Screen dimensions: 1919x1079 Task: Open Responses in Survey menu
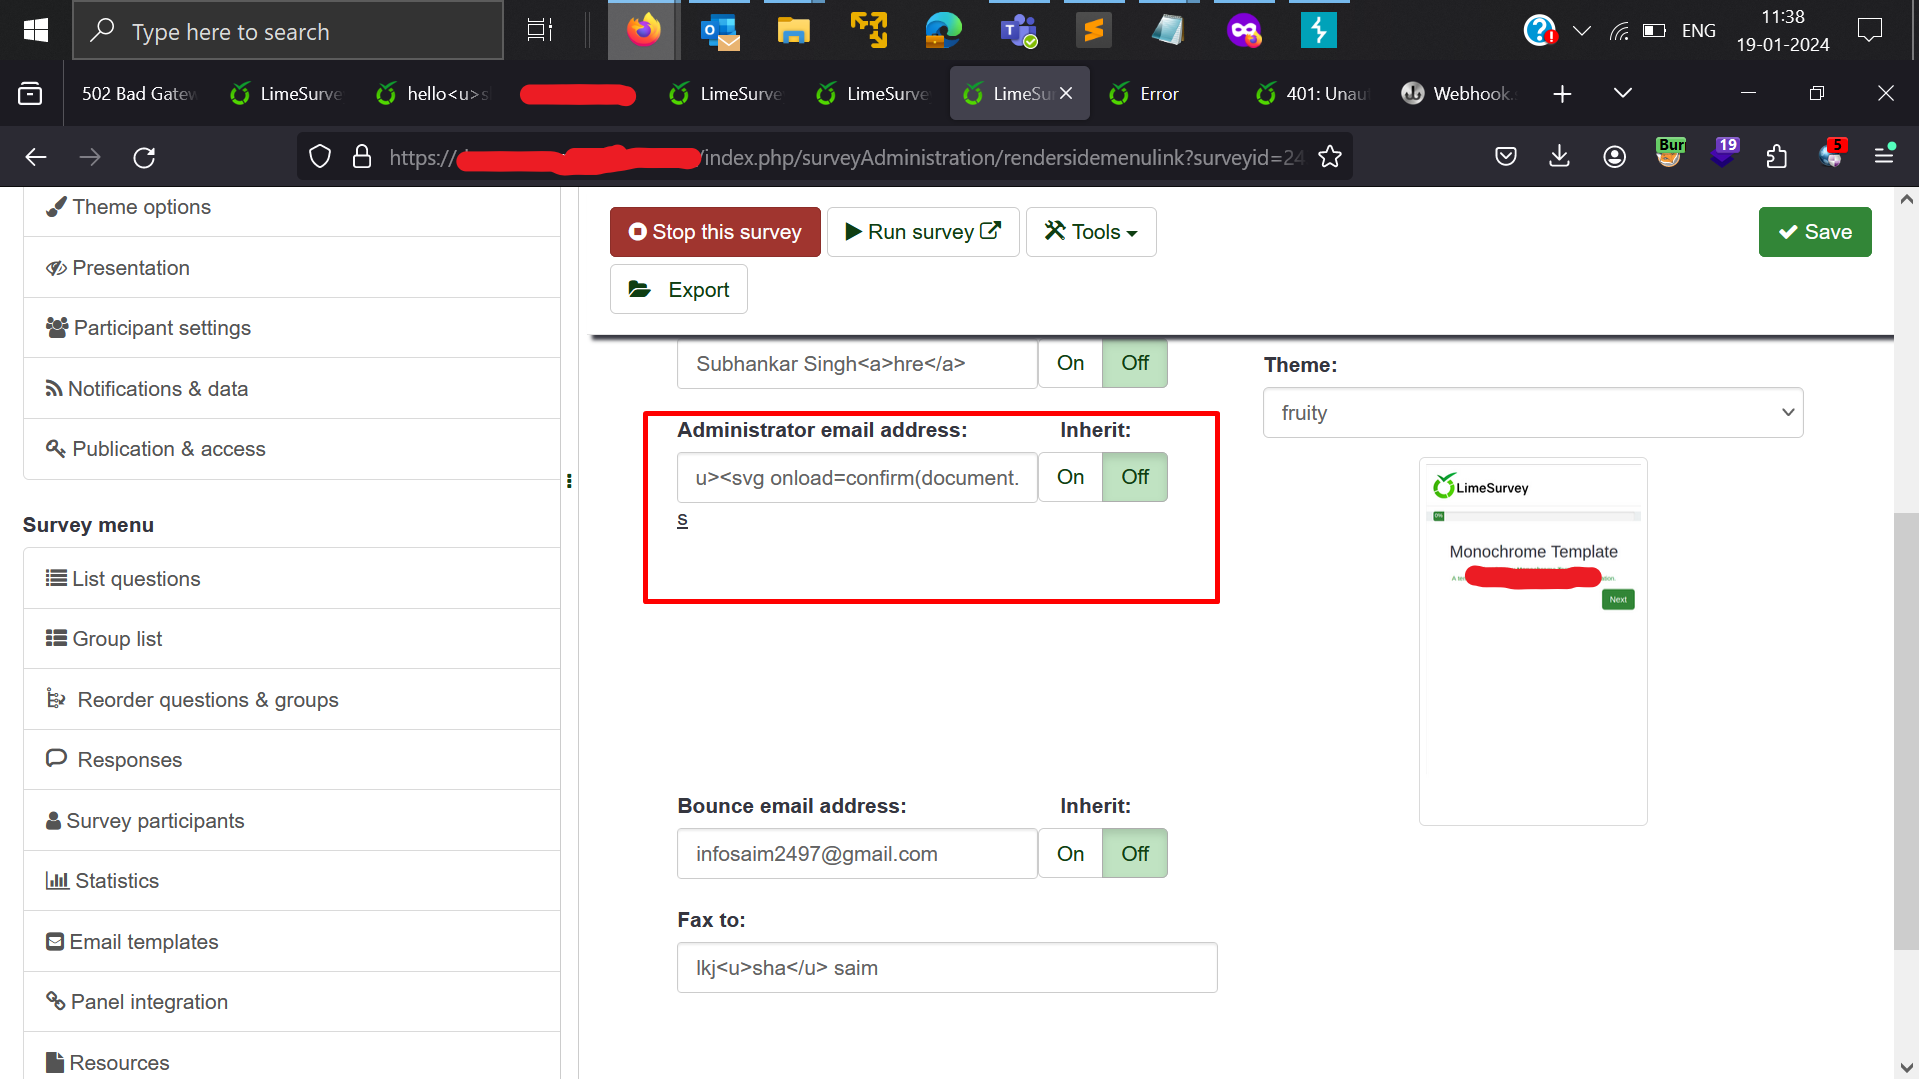[291, 760]
